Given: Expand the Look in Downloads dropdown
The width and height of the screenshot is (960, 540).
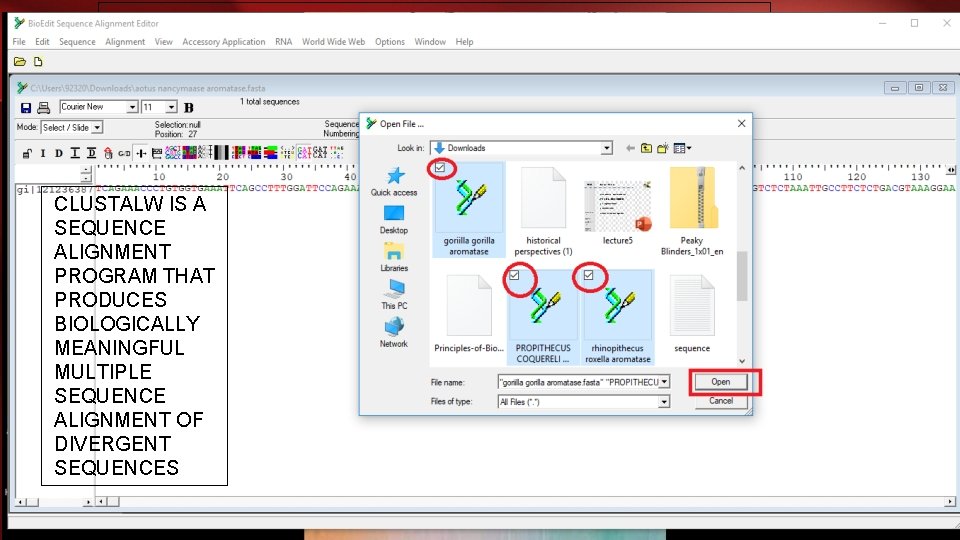Looking at the screenshot, I should [x=606, y=148].
